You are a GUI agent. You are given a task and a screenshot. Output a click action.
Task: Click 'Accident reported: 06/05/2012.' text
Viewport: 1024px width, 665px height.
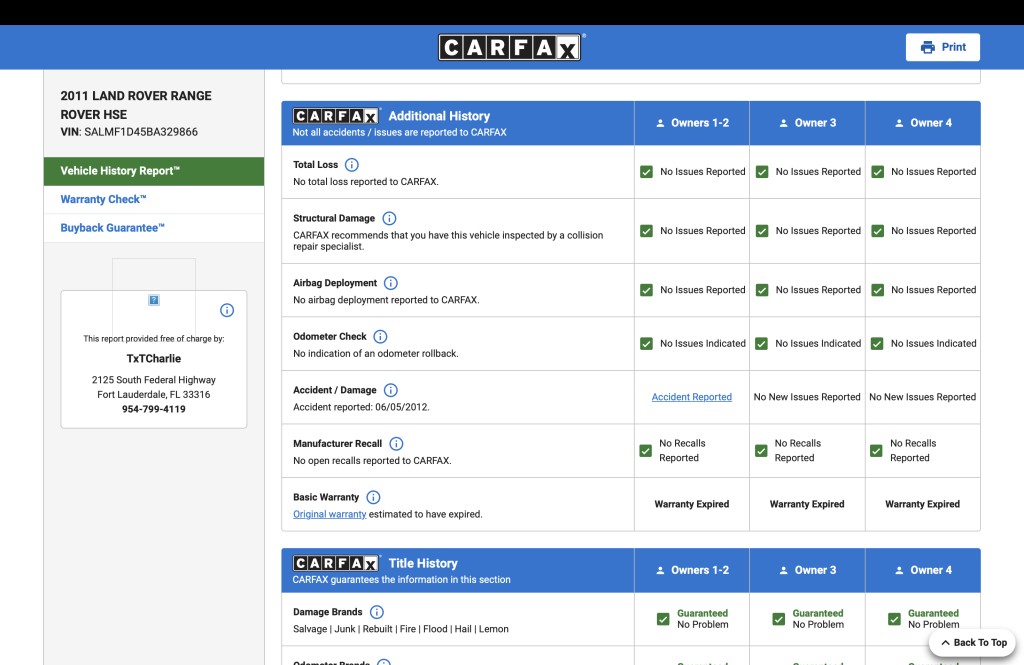coord(361,407)
